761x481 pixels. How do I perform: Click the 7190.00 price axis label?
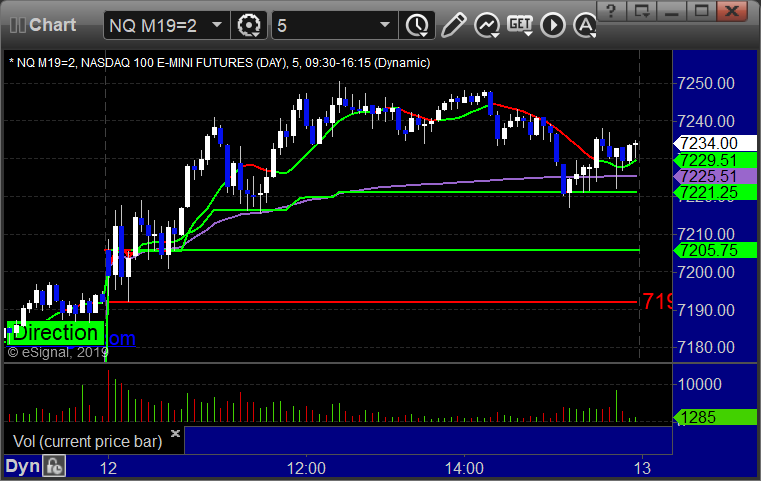tap(706, 310)
